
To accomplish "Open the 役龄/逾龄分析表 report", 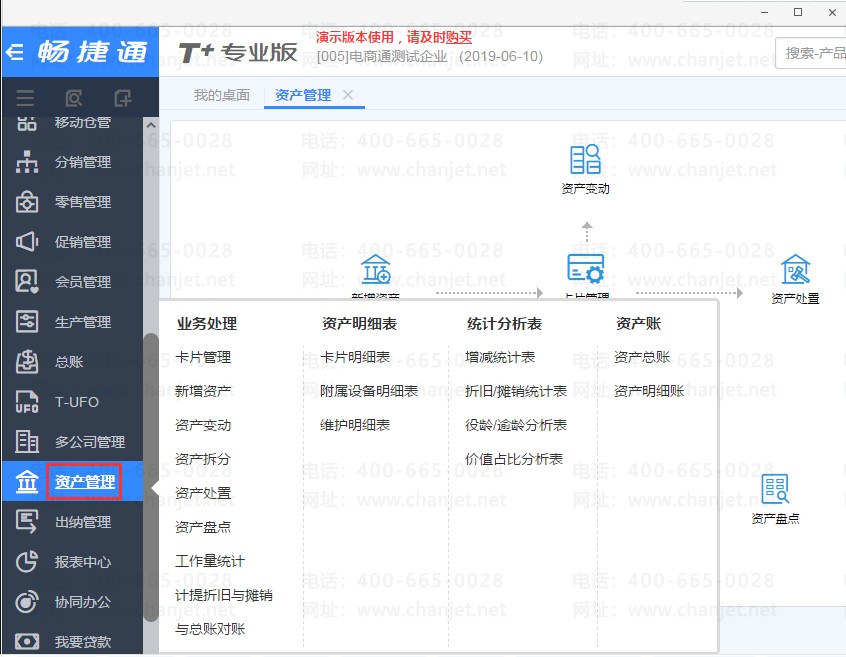I will pyautogui.click(x=516, y=425).
